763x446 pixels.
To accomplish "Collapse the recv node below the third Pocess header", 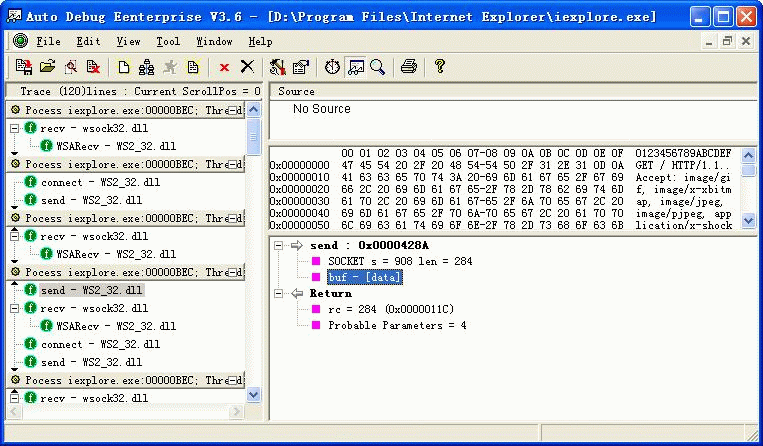I will pyautogui.click(x=15, y=236).
